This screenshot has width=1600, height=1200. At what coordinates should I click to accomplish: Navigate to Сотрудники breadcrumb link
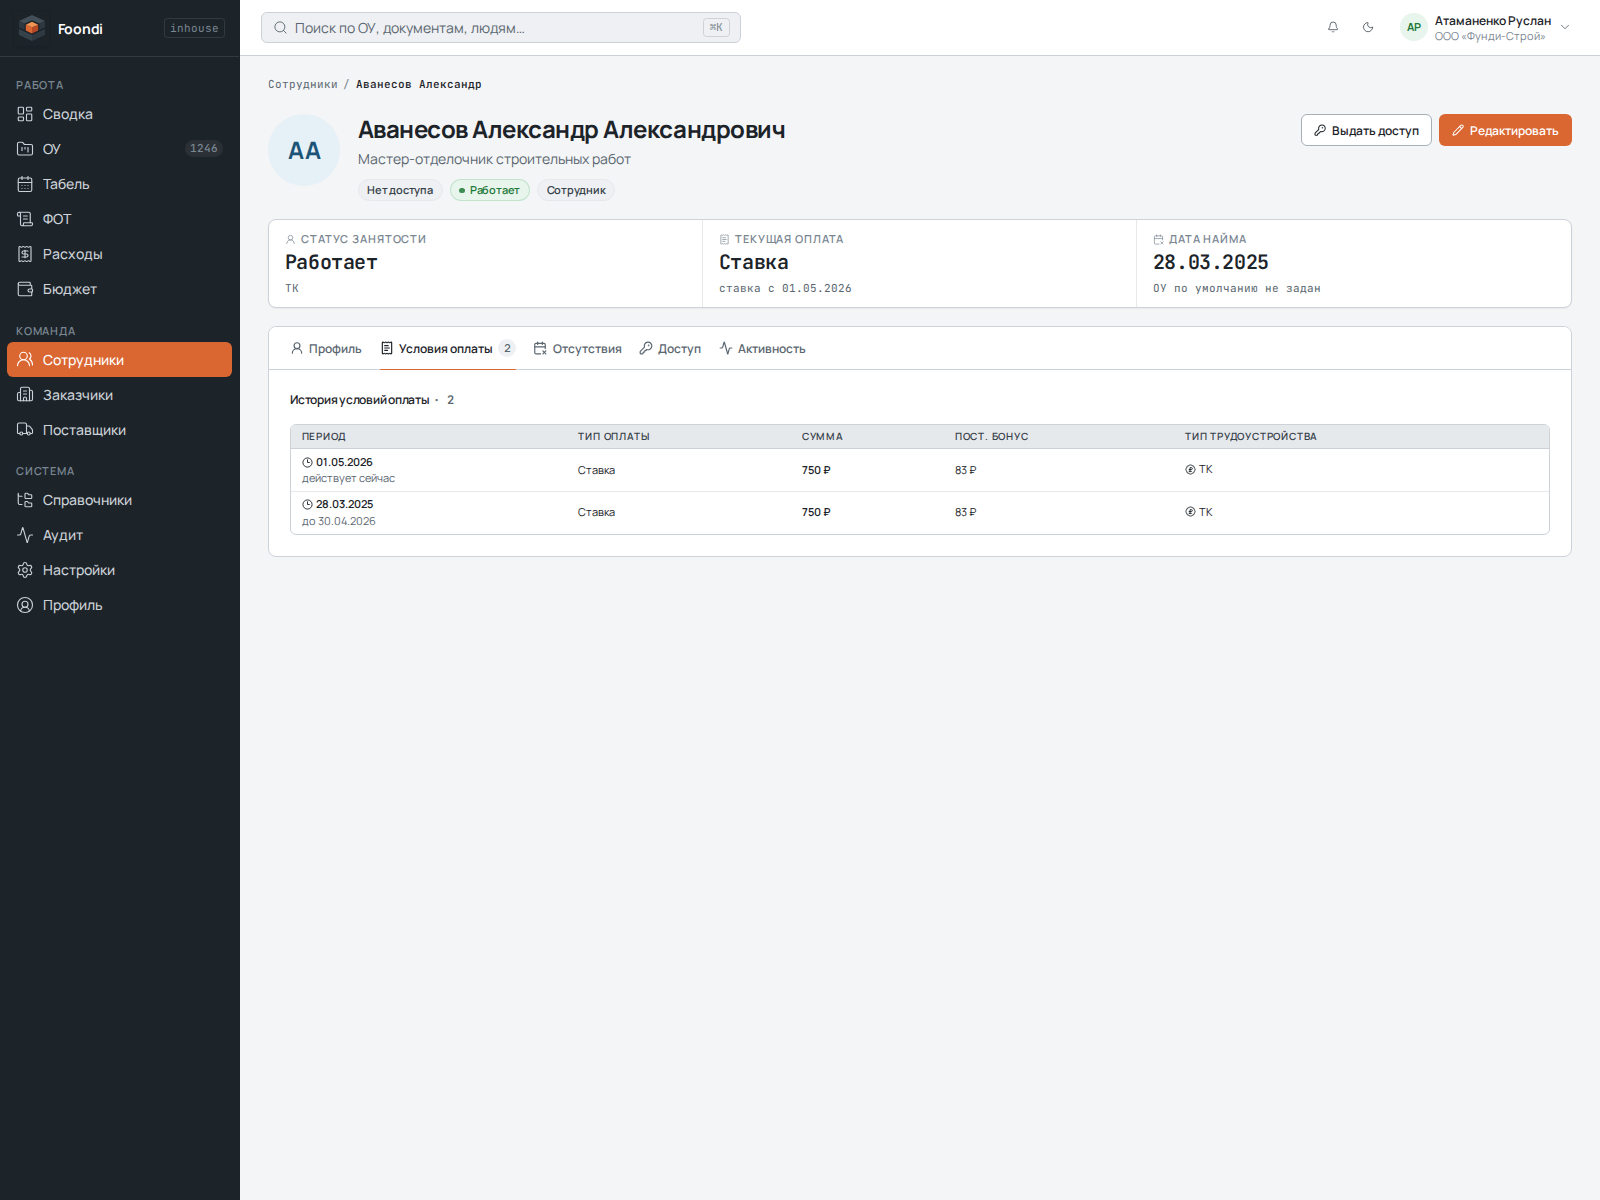click(303, 85)
